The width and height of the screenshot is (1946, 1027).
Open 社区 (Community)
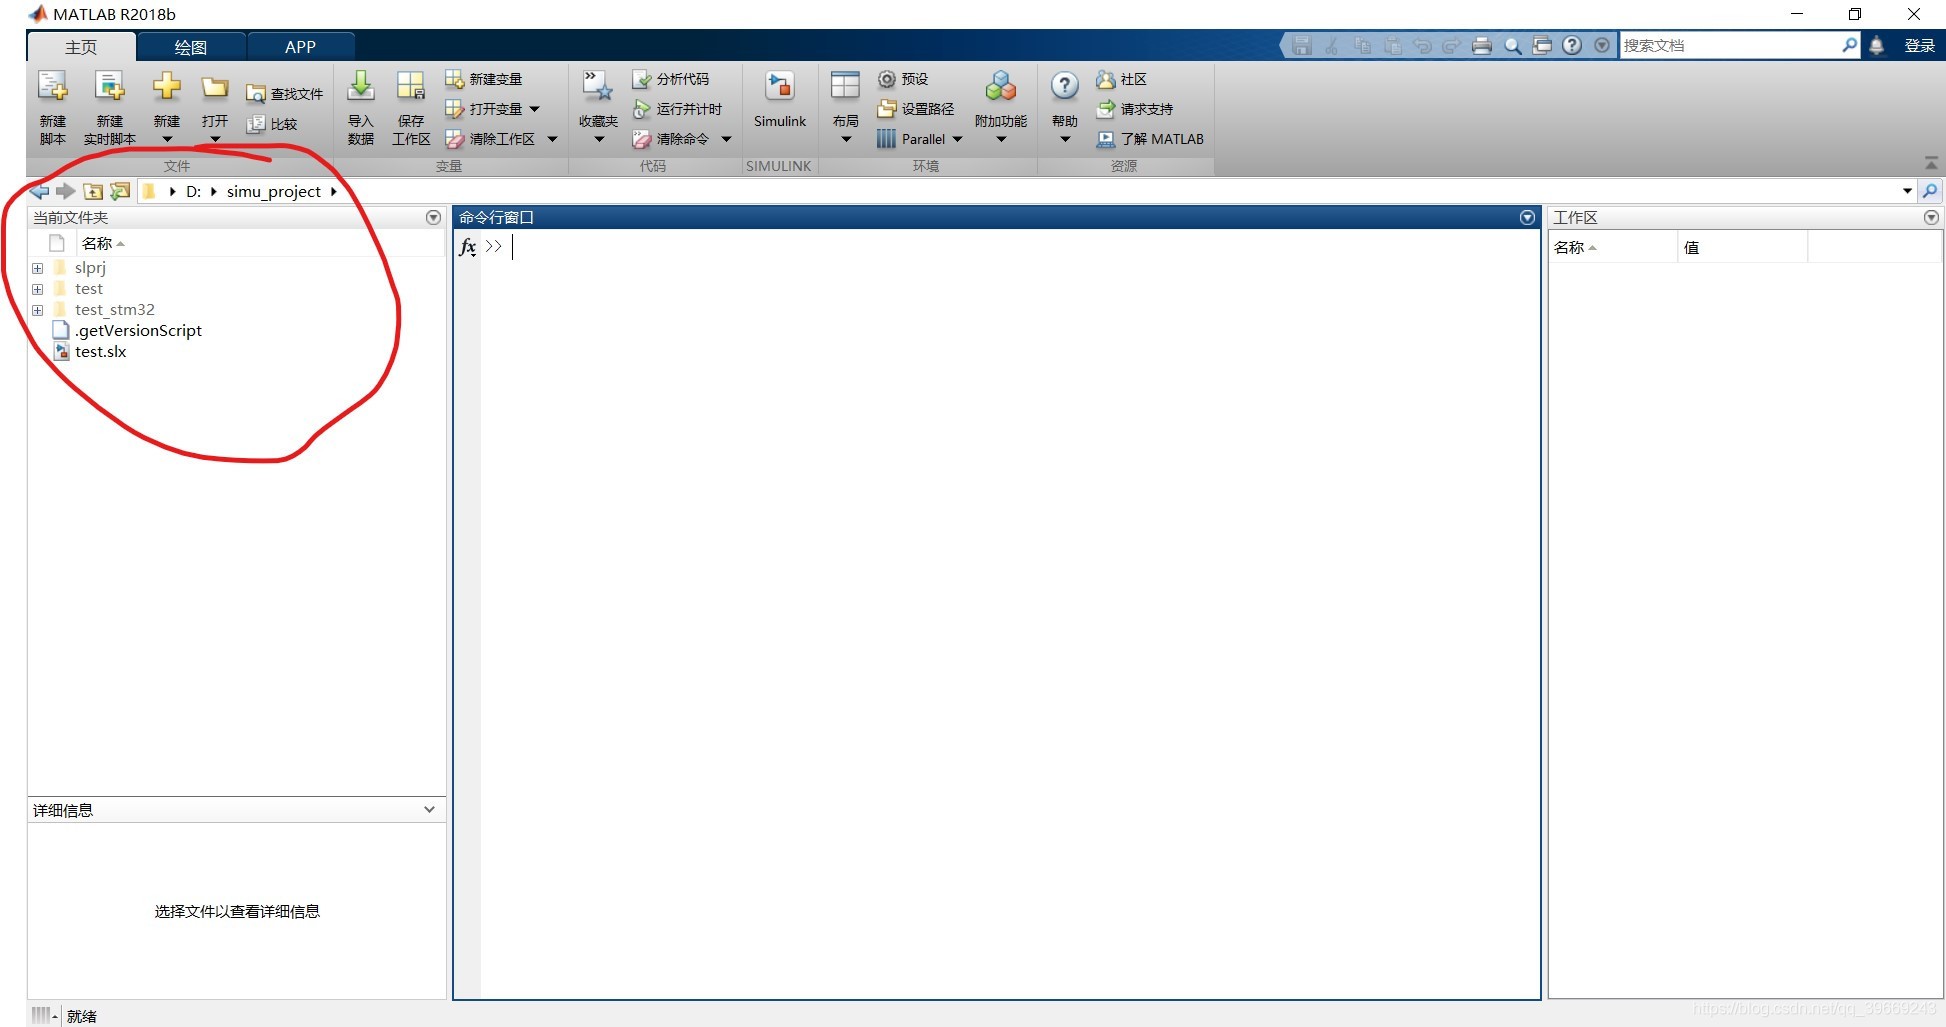click(x=1122, y=79)
